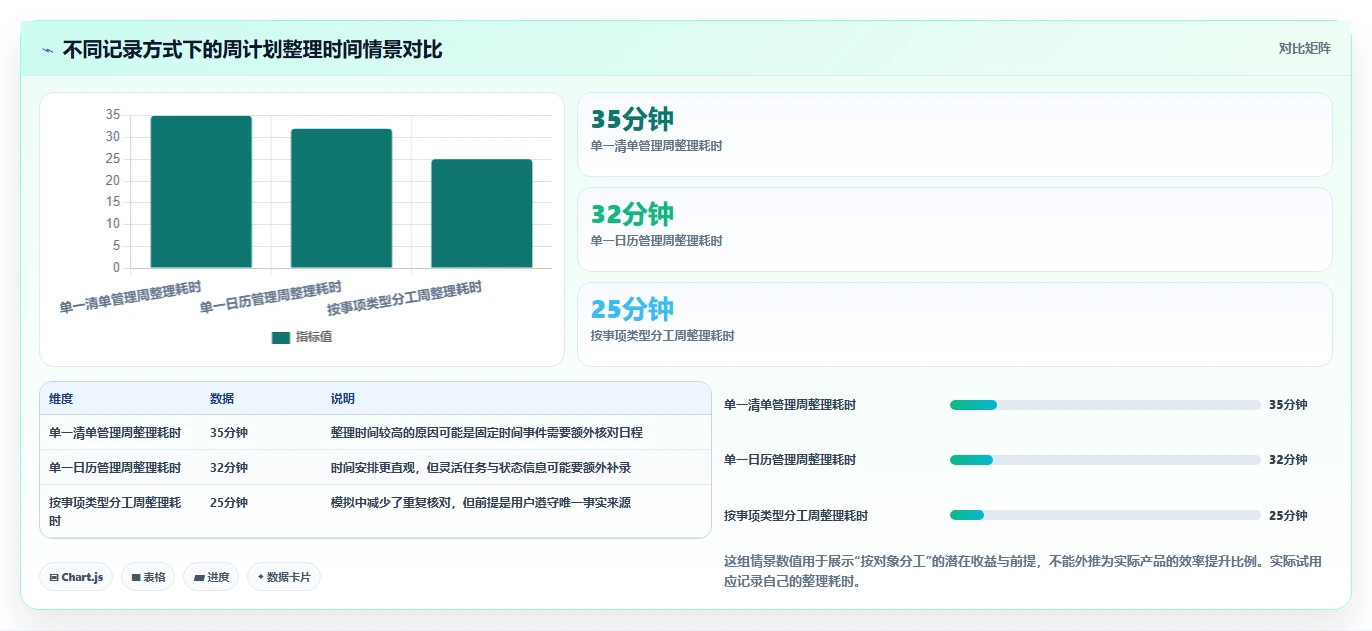Click description starting 整理时间较高的原因
Viewport: 1372px width, 631px height.
487,433
